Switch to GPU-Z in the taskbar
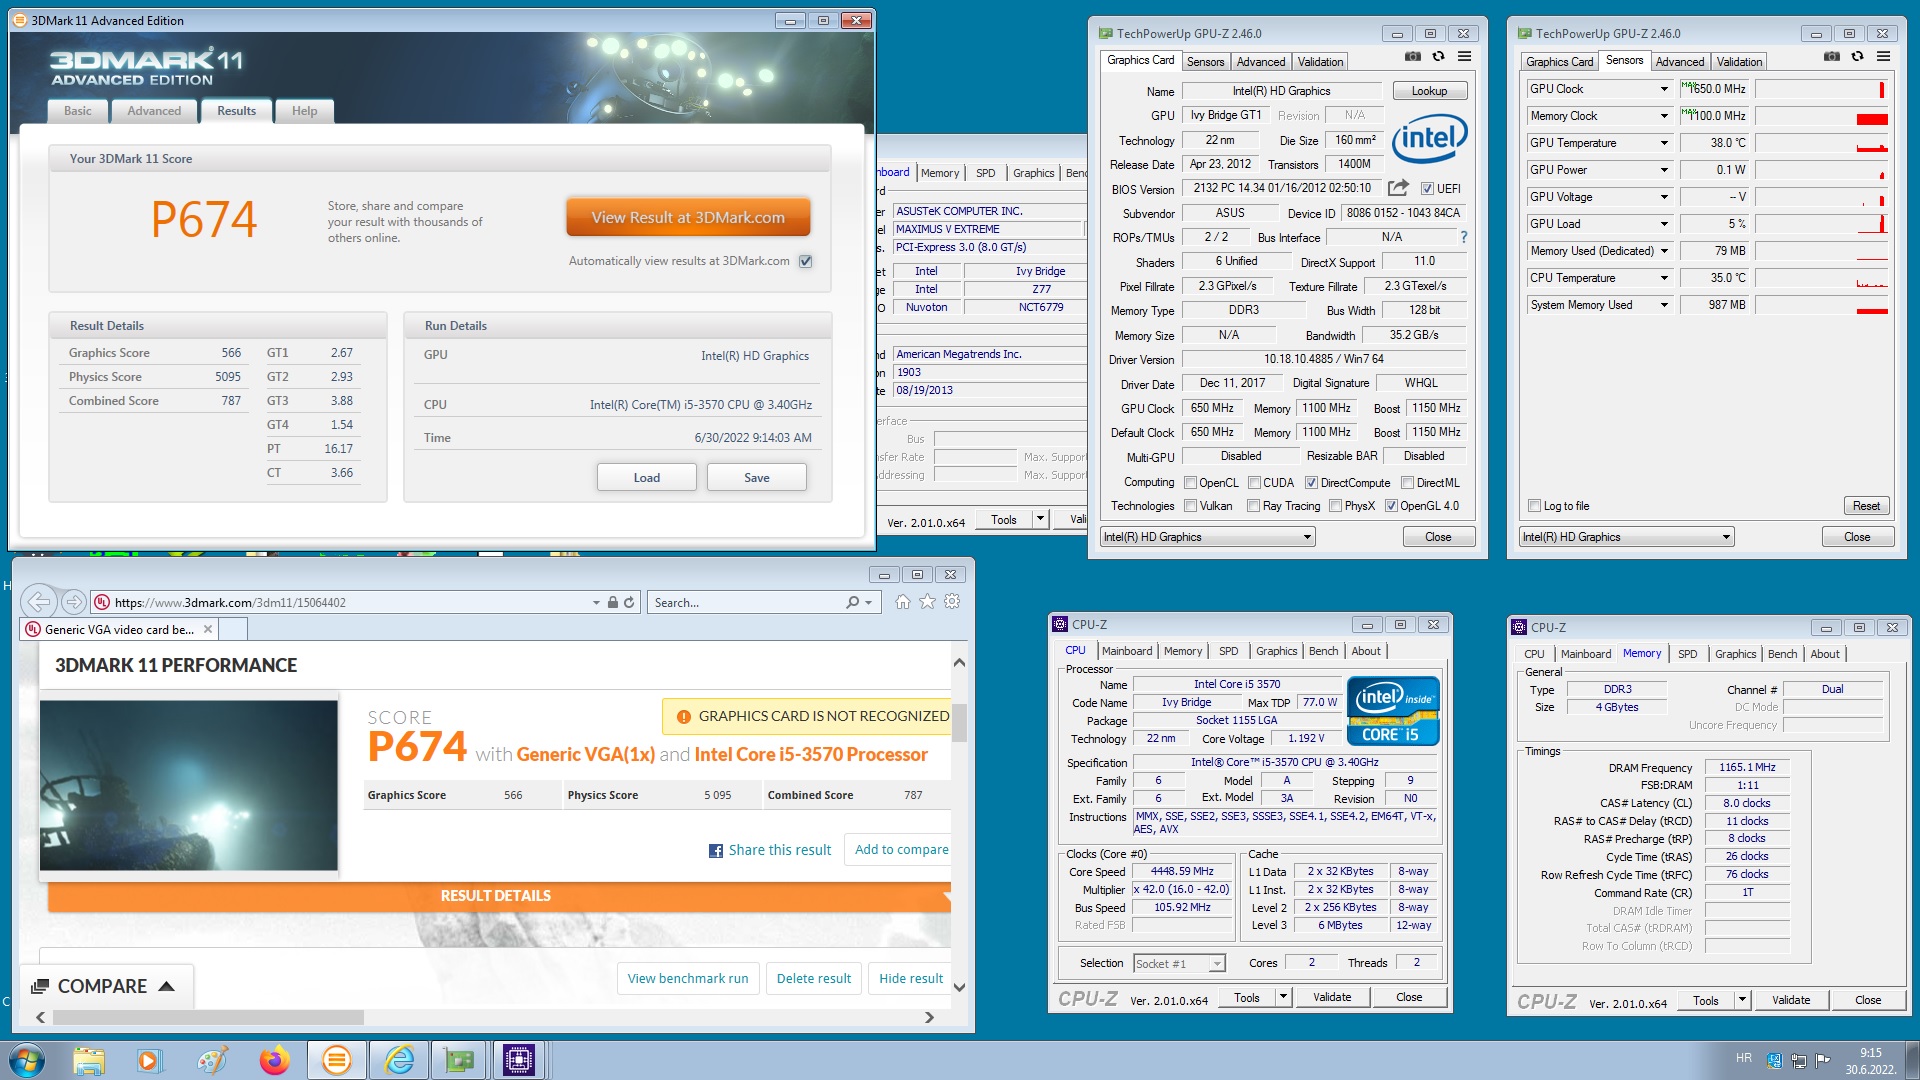Viewport: 1920px width, 1080px height. coord(459,1060)
